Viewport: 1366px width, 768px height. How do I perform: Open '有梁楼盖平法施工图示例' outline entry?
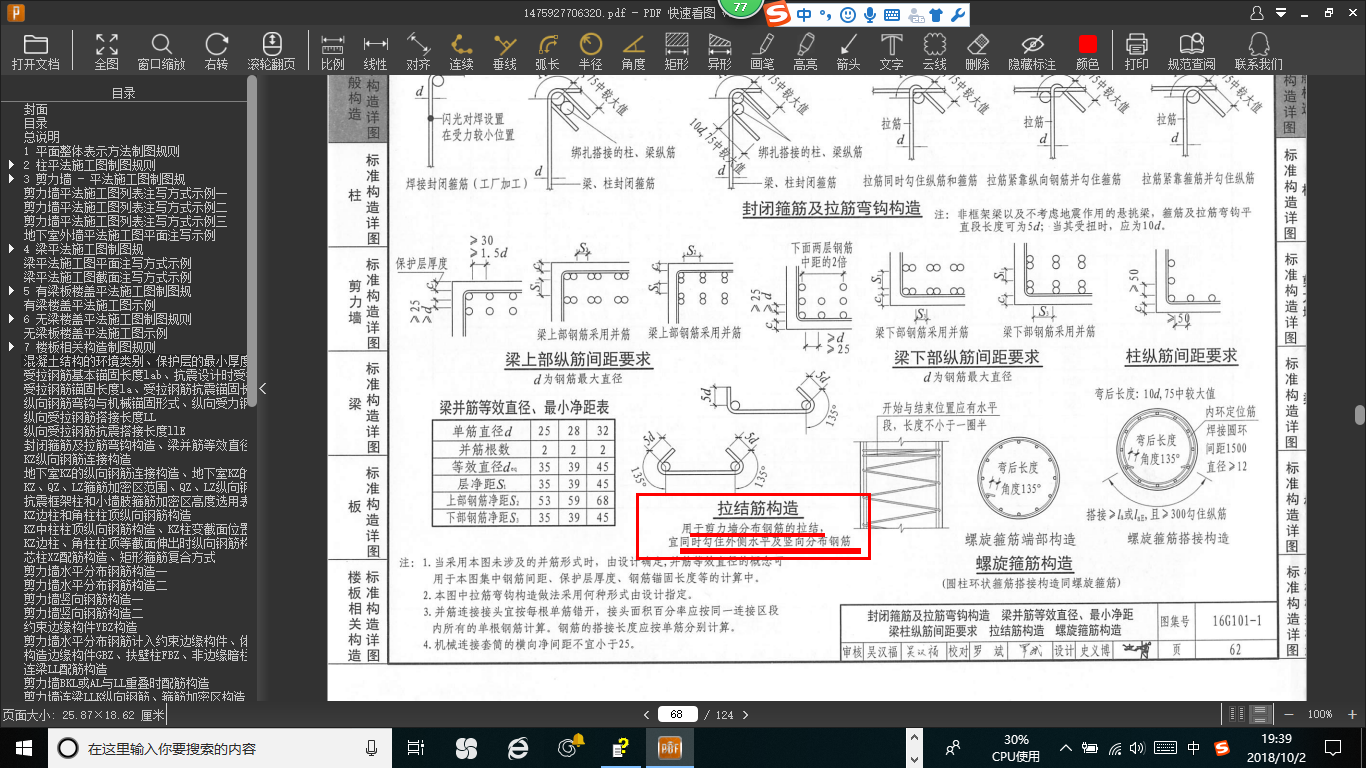pyautogui.click(x=90, y=305)
